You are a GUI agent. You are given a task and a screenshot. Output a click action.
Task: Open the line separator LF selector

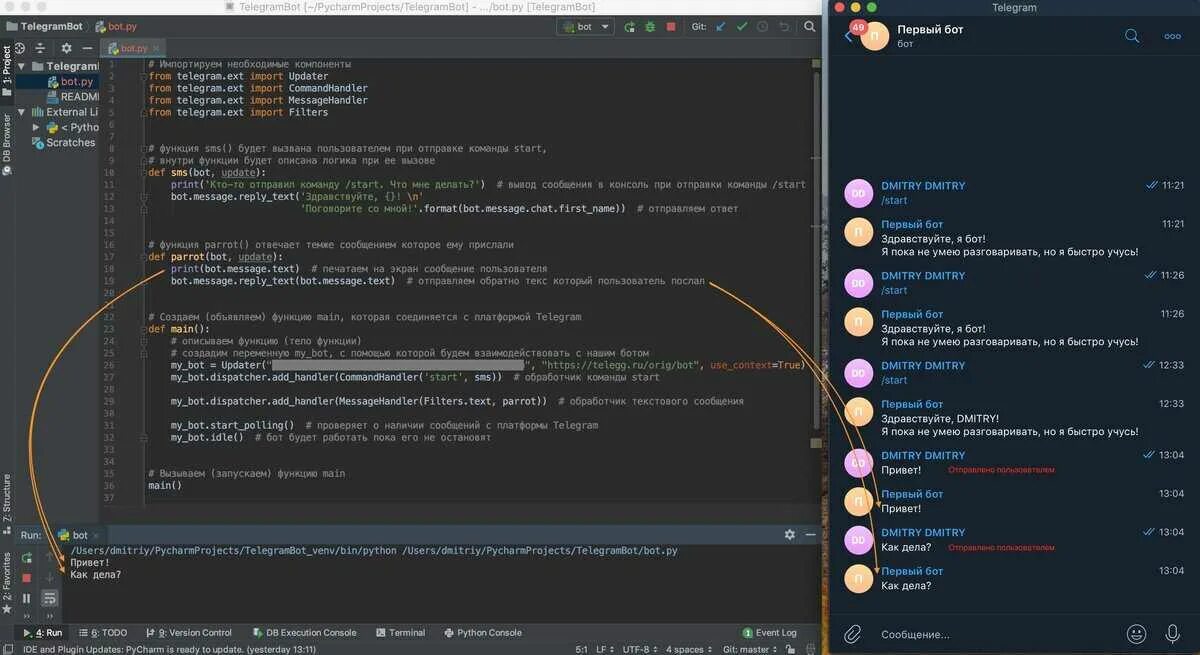[601, 648]
